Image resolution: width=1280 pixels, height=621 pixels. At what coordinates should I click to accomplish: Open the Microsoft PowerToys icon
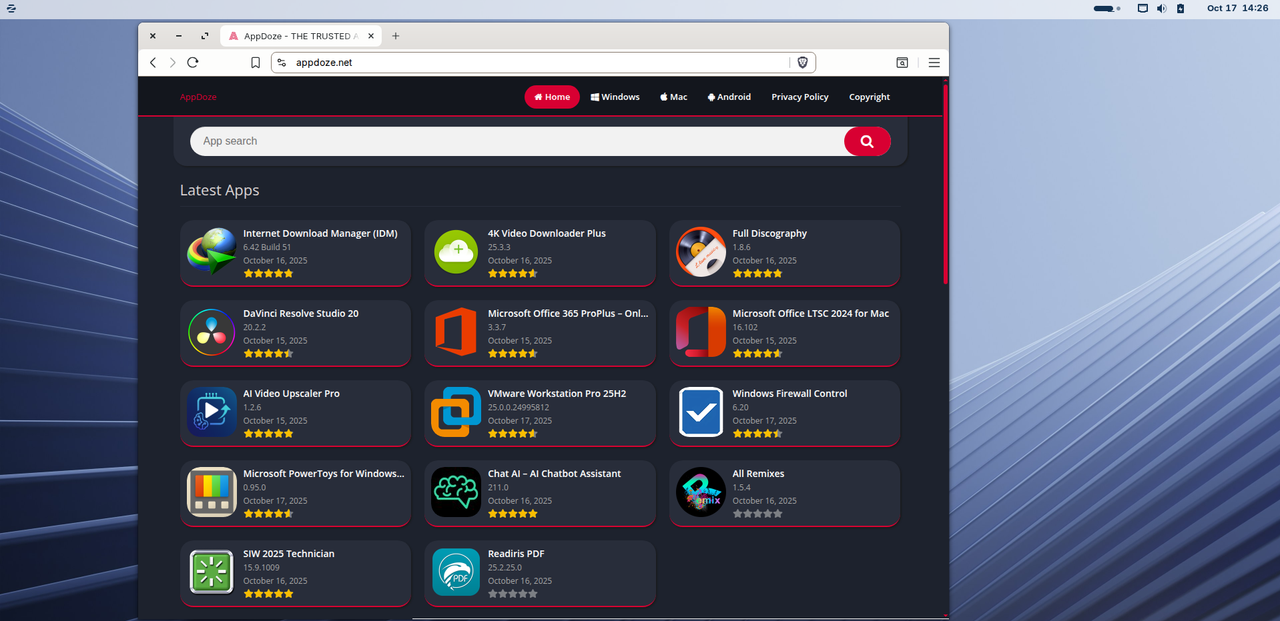[212, 492]
